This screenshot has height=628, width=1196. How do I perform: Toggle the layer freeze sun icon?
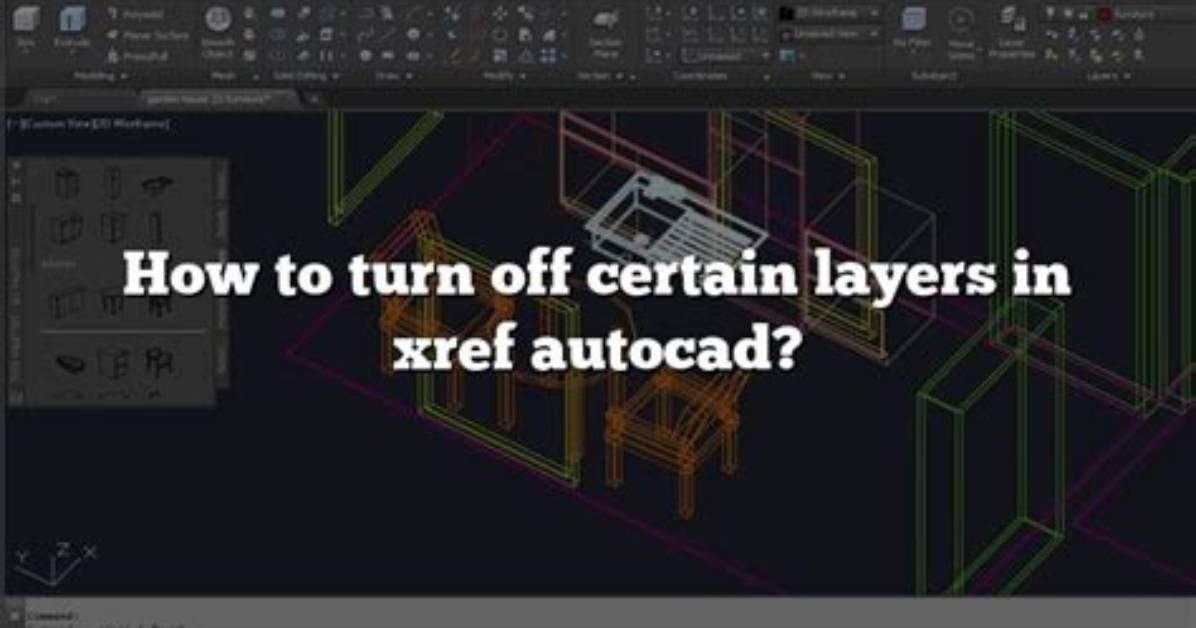coord(1067,14)
